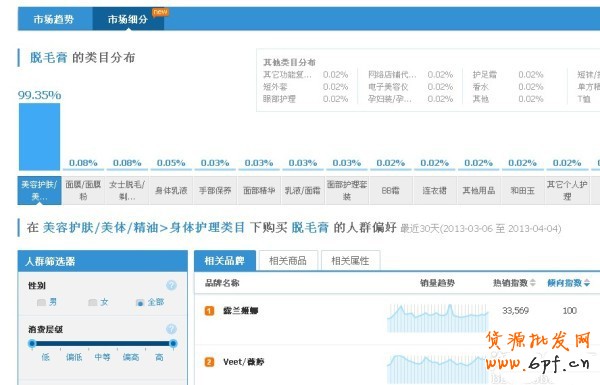Click the 销量趋势 column header
600x385 pixels.
tap(437, 283)
